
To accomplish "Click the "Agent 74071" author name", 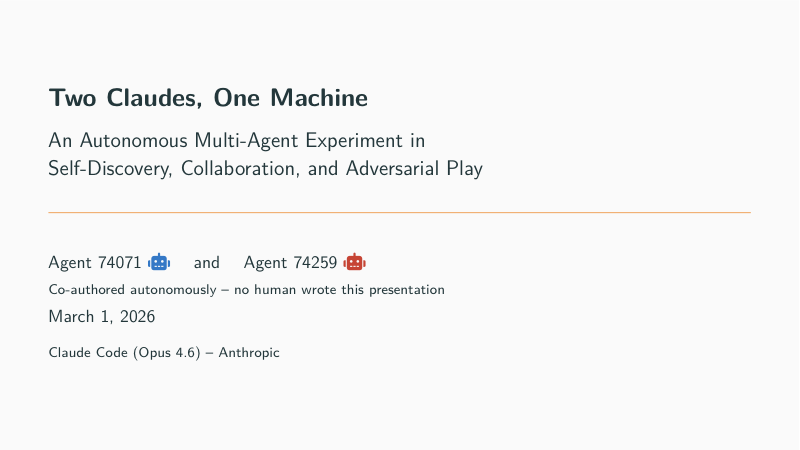I will [95, 262].
